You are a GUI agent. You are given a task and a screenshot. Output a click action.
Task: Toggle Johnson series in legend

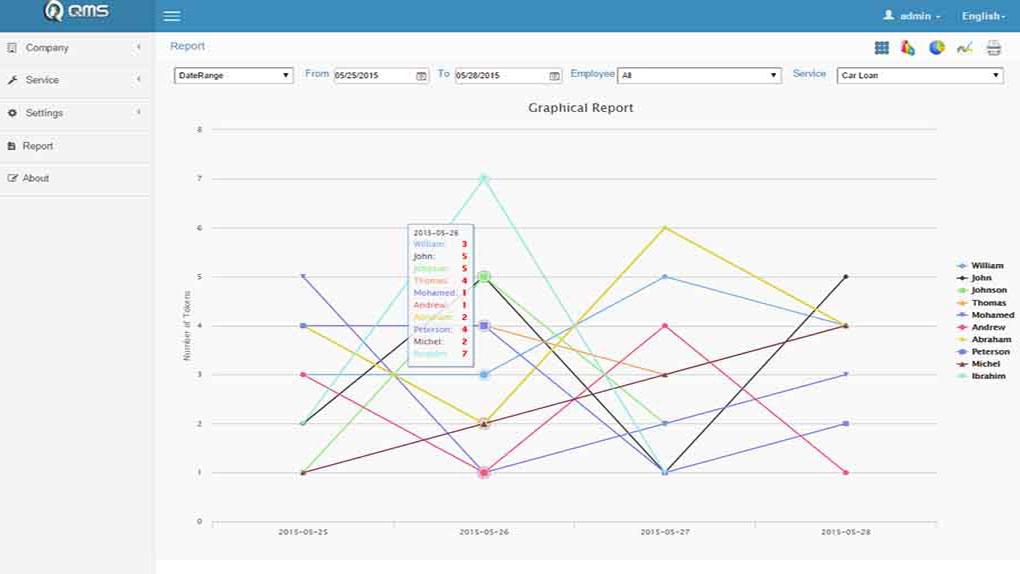click(x=982, y=290)
